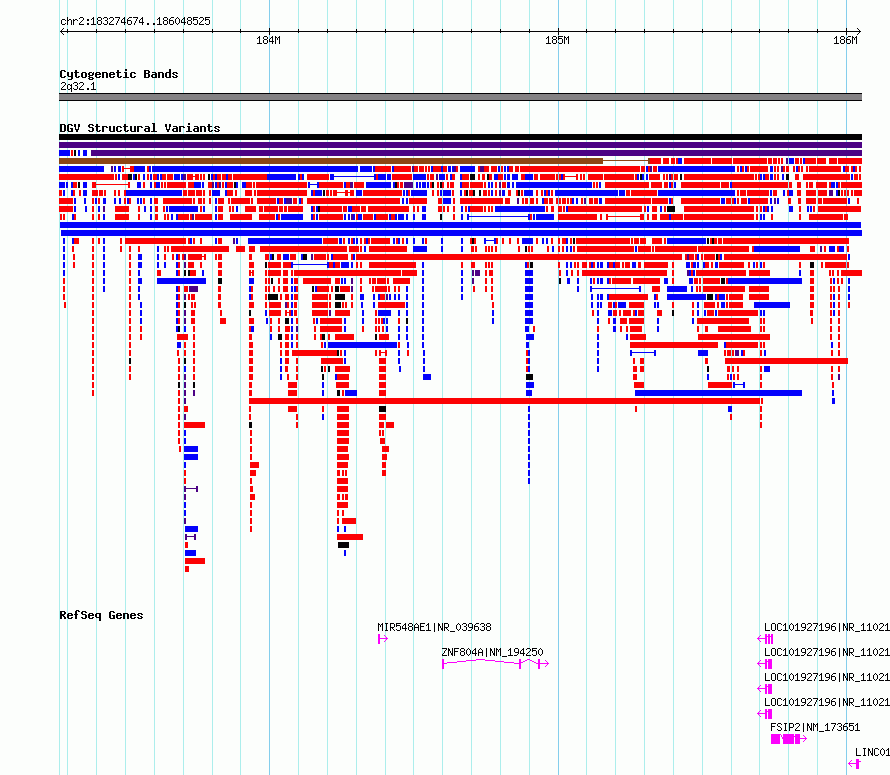Click the ZNF804A magenta gene model glyph

[x=496, y=663]
